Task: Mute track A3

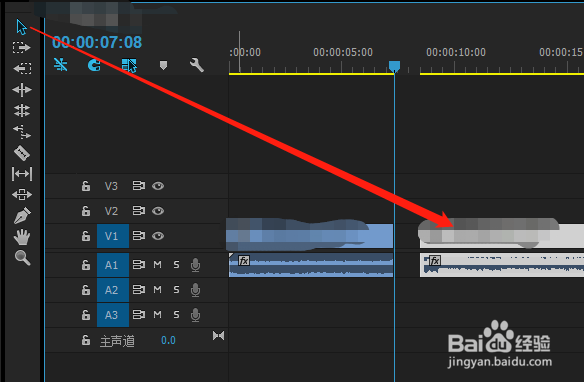Action: click(158, 315)
